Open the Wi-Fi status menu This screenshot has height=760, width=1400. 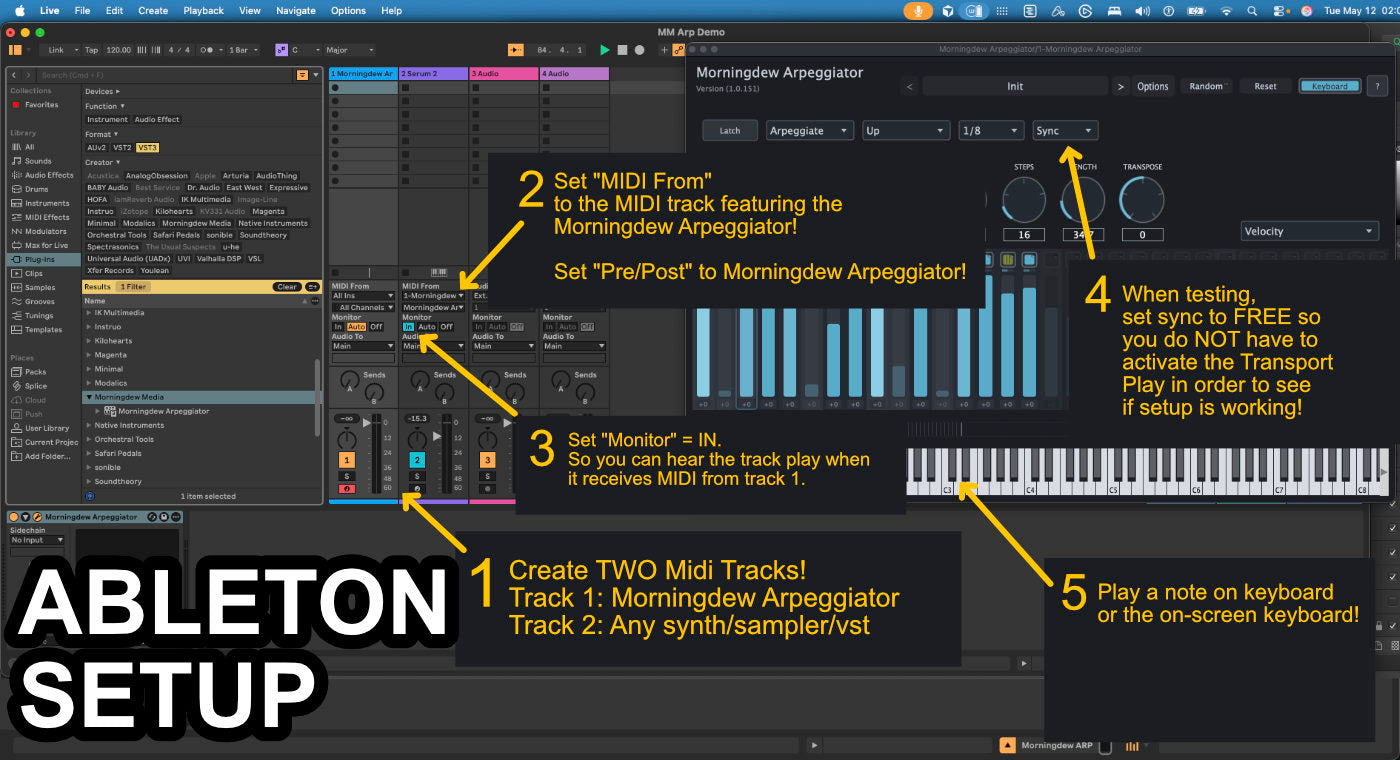pyautogui.click(x=1226, y=11)
